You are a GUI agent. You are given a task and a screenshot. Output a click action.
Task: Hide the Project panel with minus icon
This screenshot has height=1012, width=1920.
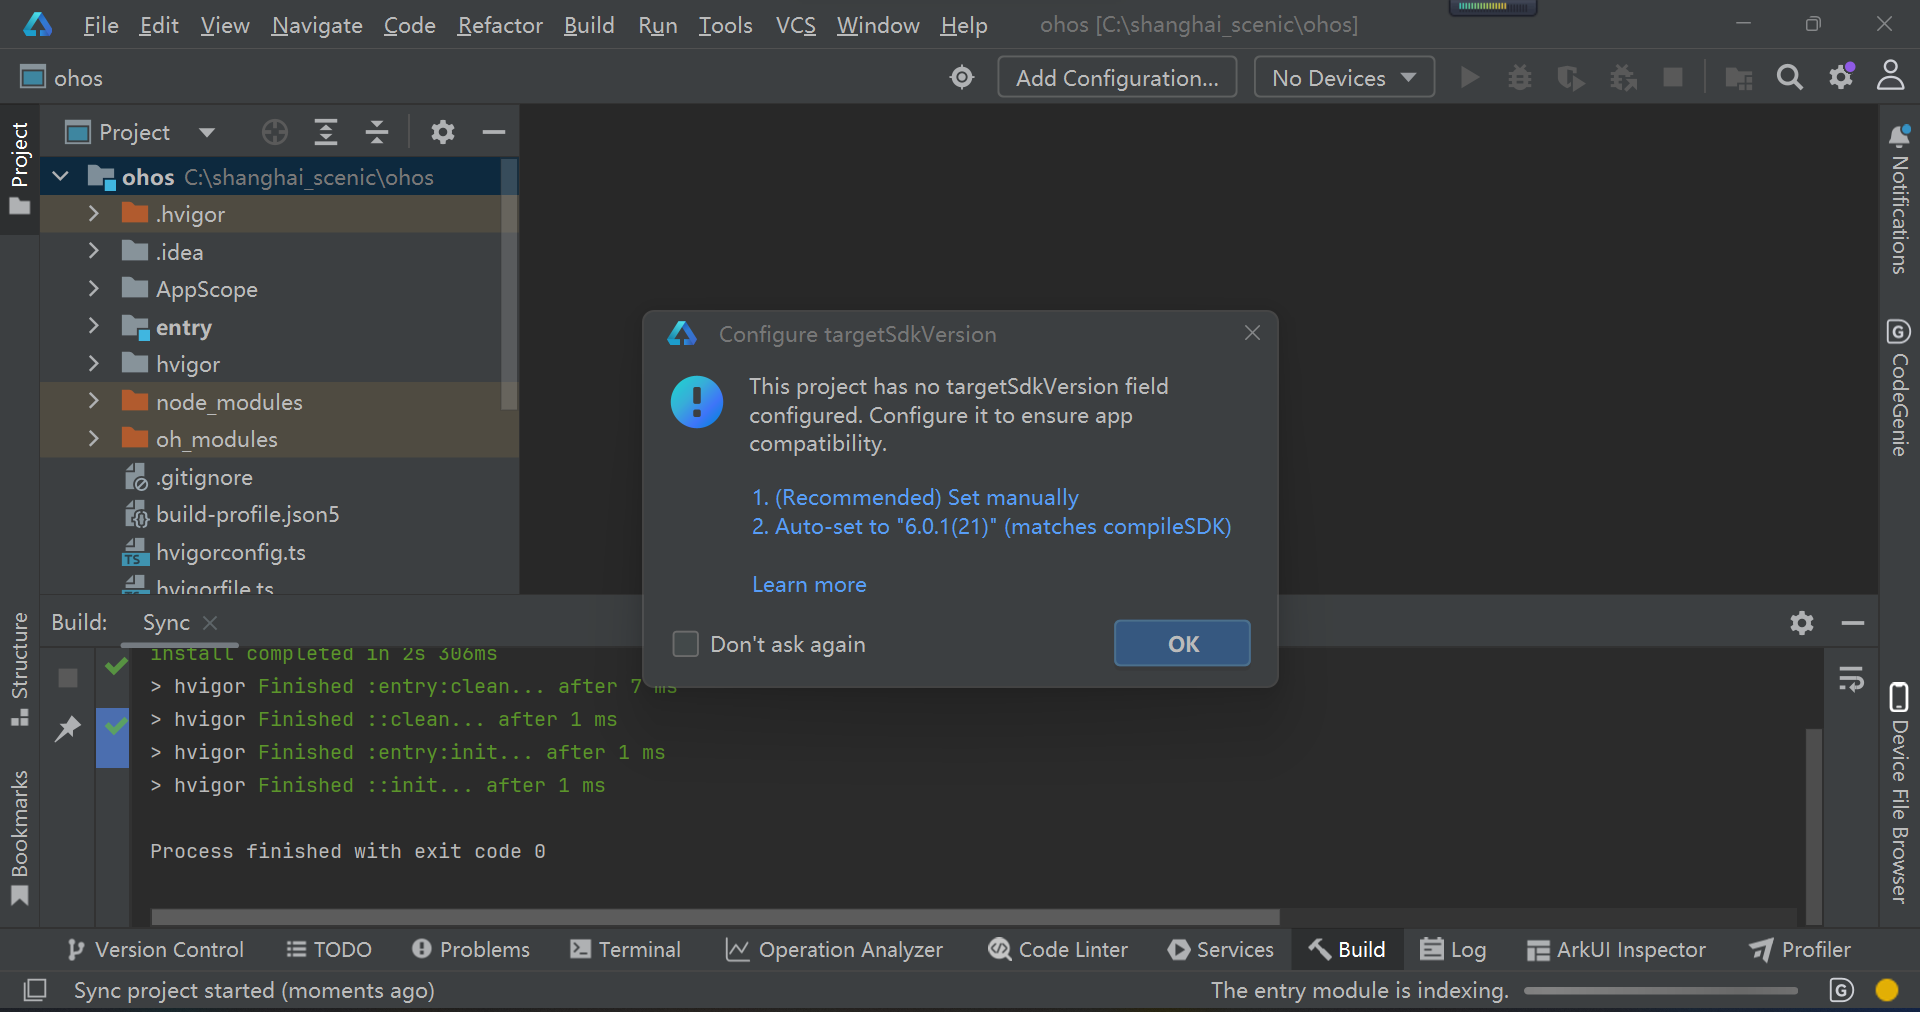click(493, 132)
